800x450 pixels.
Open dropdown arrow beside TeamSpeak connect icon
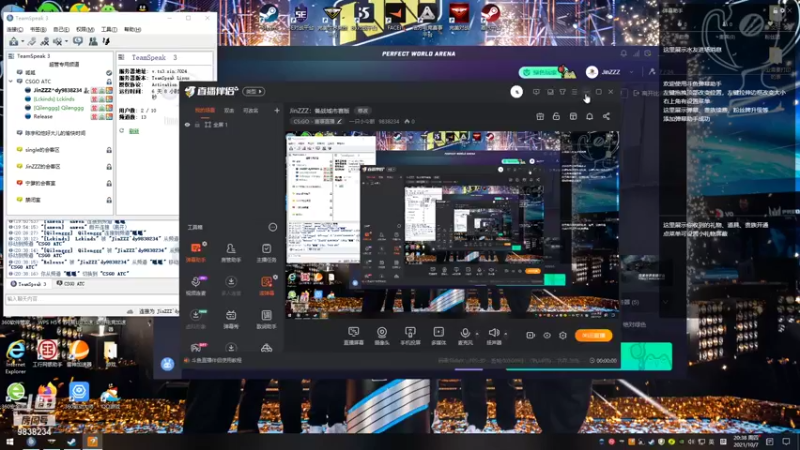coord(22,42)
